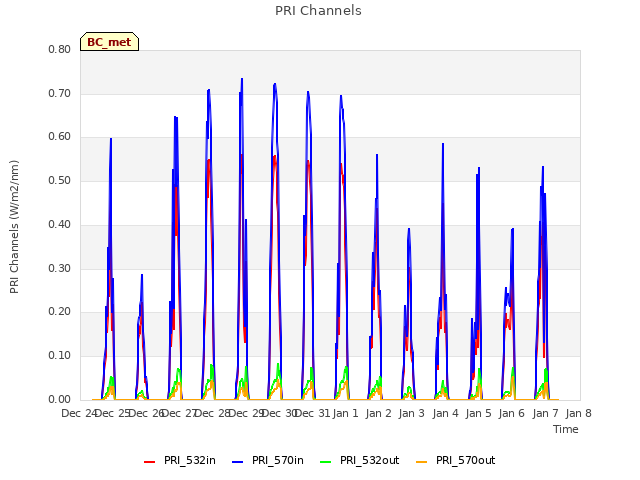The image size is (640, 480).
Task: Click the BC_met annotation label
Action: tap(109, 42)
